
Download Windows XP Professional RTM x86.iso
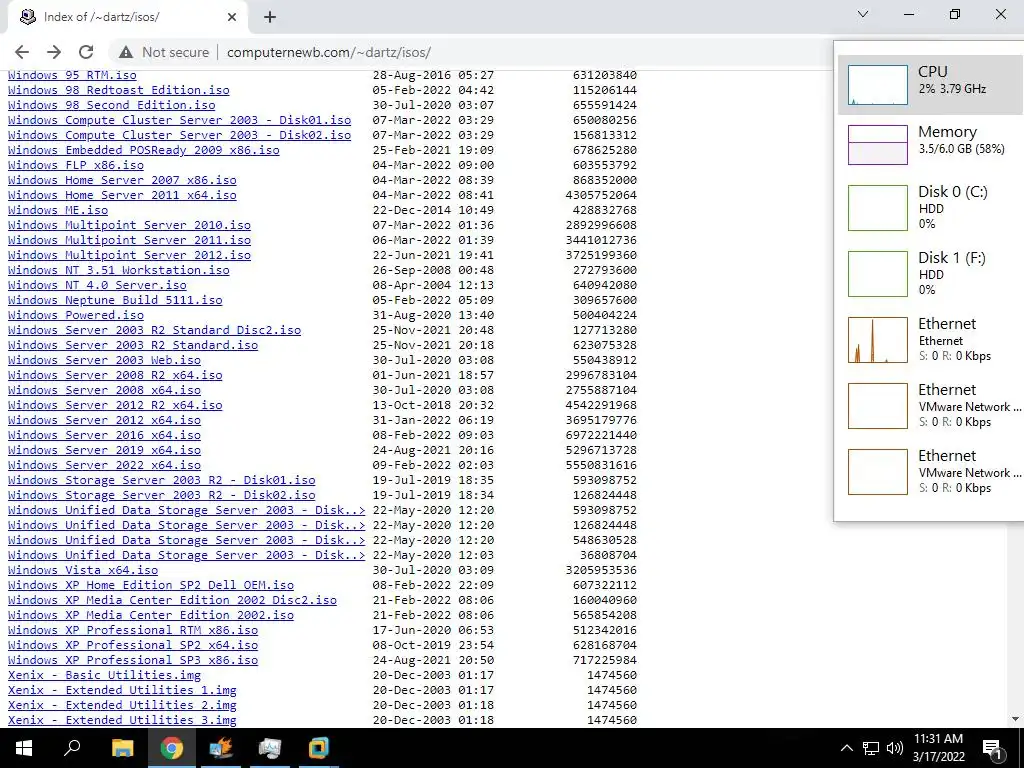133,631
